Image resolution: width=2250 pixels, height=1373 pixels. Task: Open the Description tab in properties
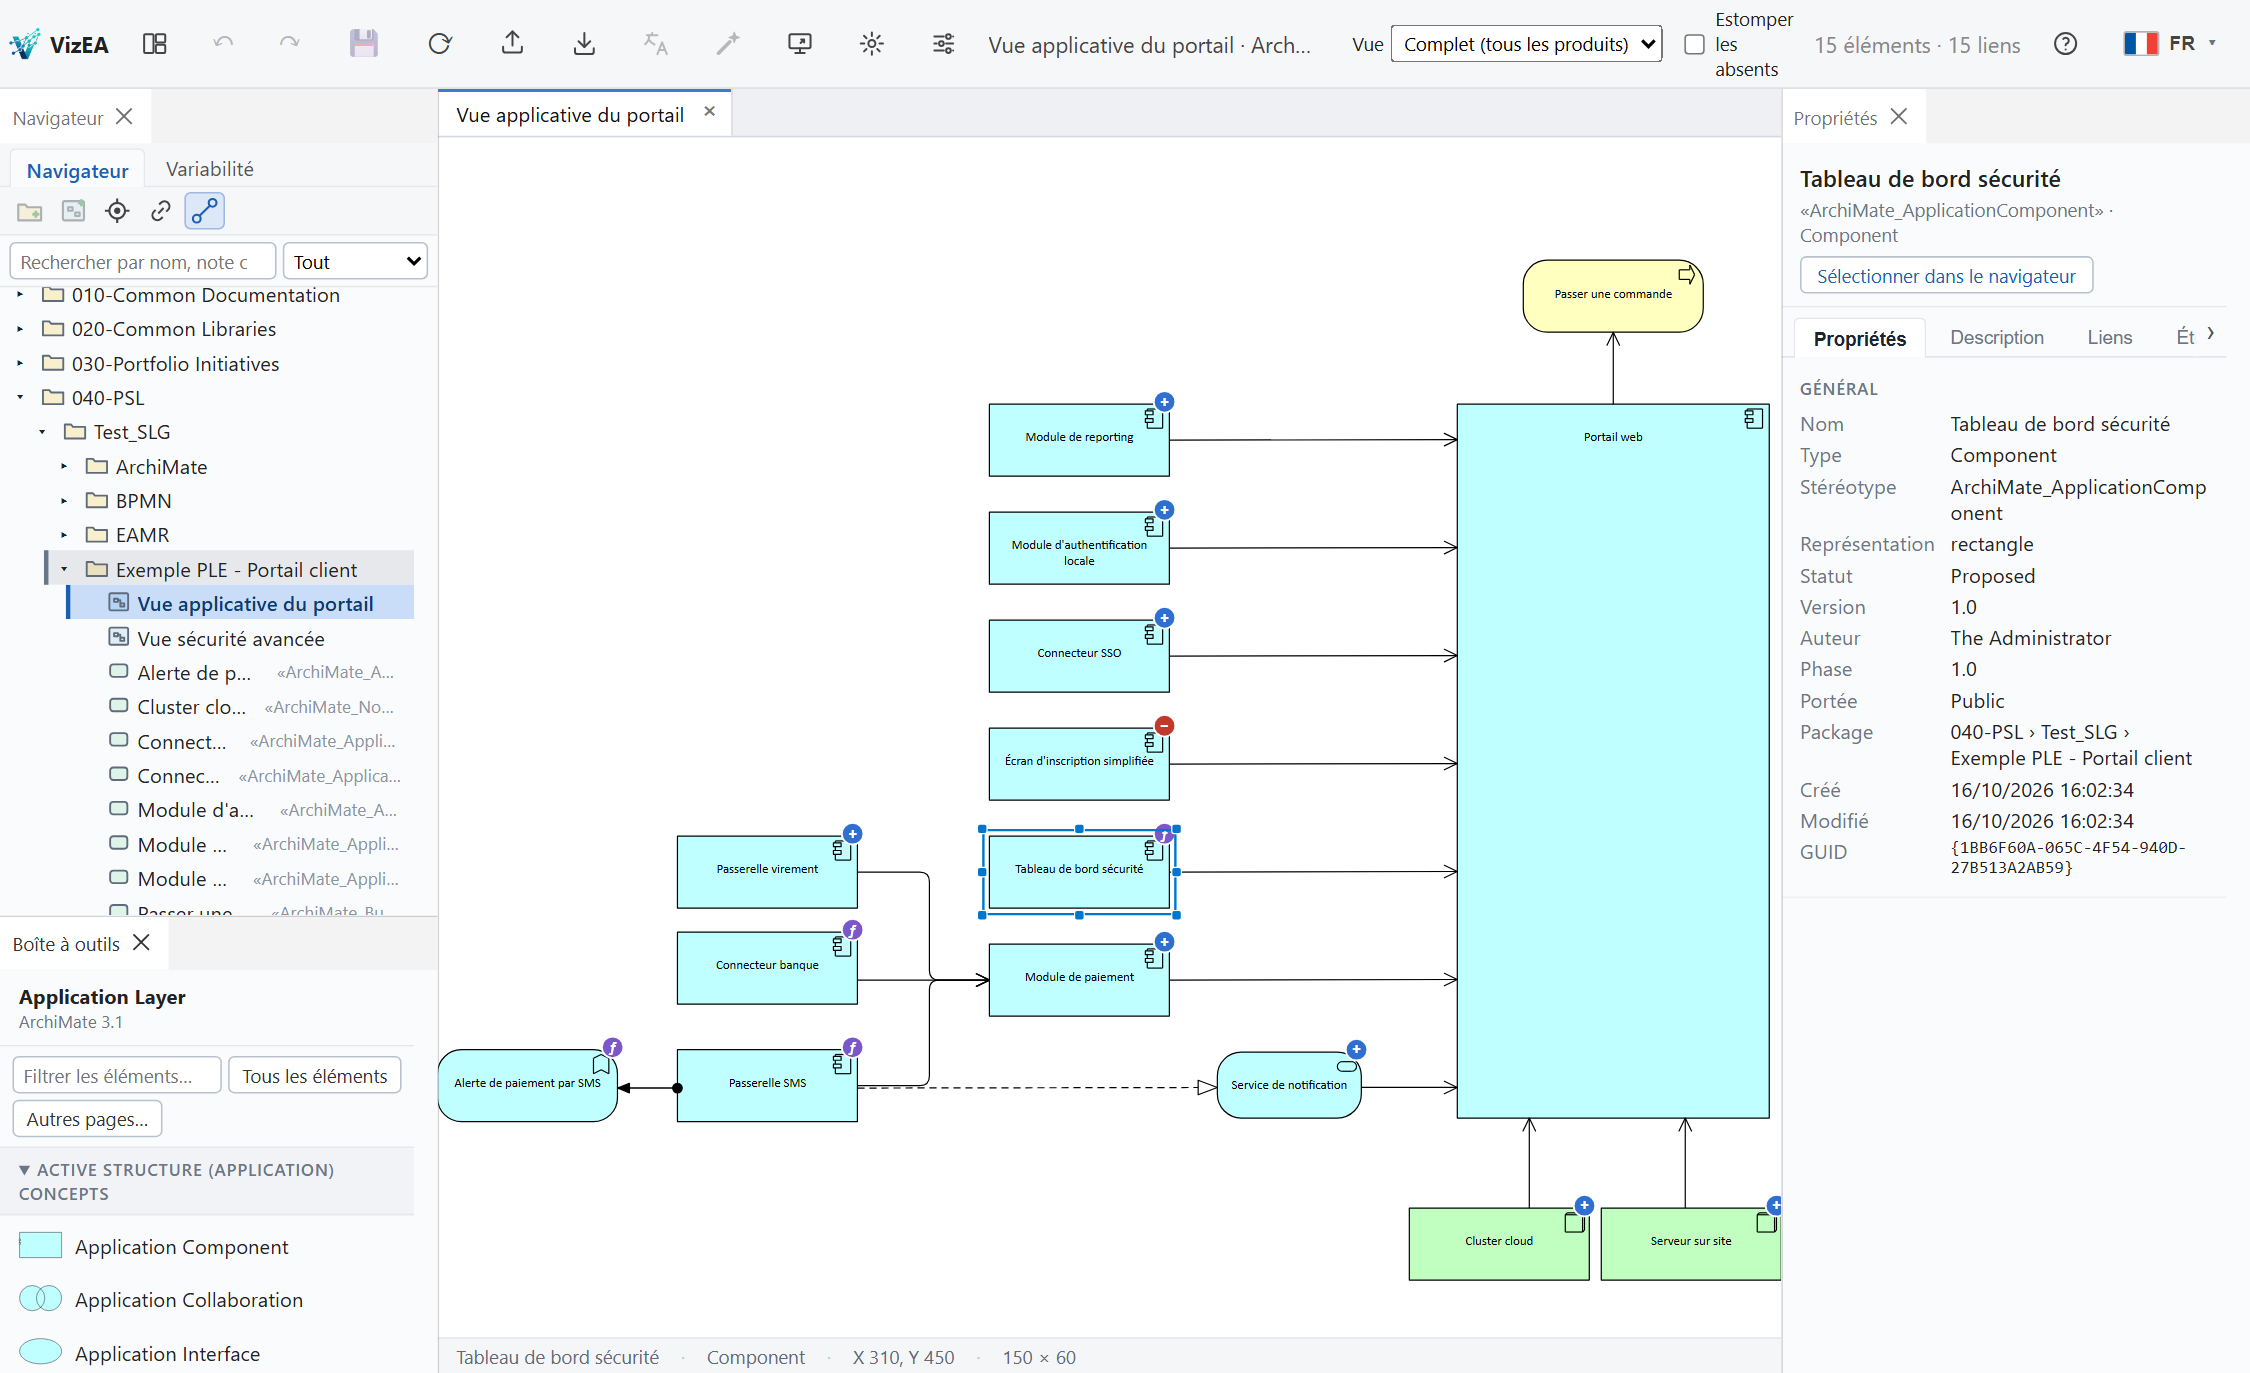pos(1996,338)
